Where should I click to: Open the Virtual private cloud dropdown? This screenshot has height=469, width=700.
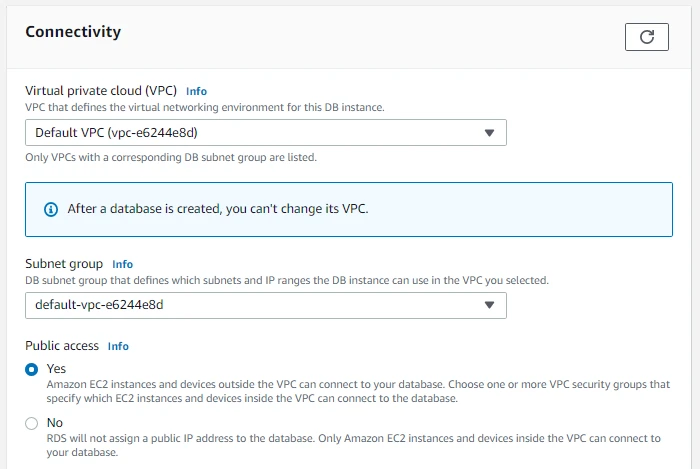pos(266,133)
